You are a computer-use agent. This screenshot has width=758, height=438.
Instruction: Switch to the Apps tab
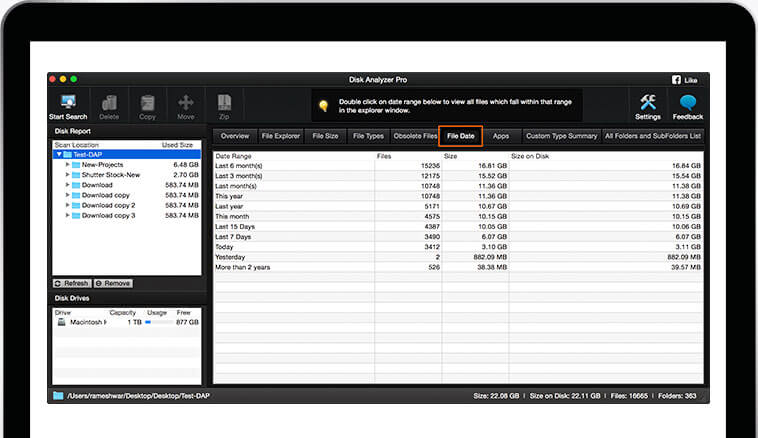coord(501,136)
